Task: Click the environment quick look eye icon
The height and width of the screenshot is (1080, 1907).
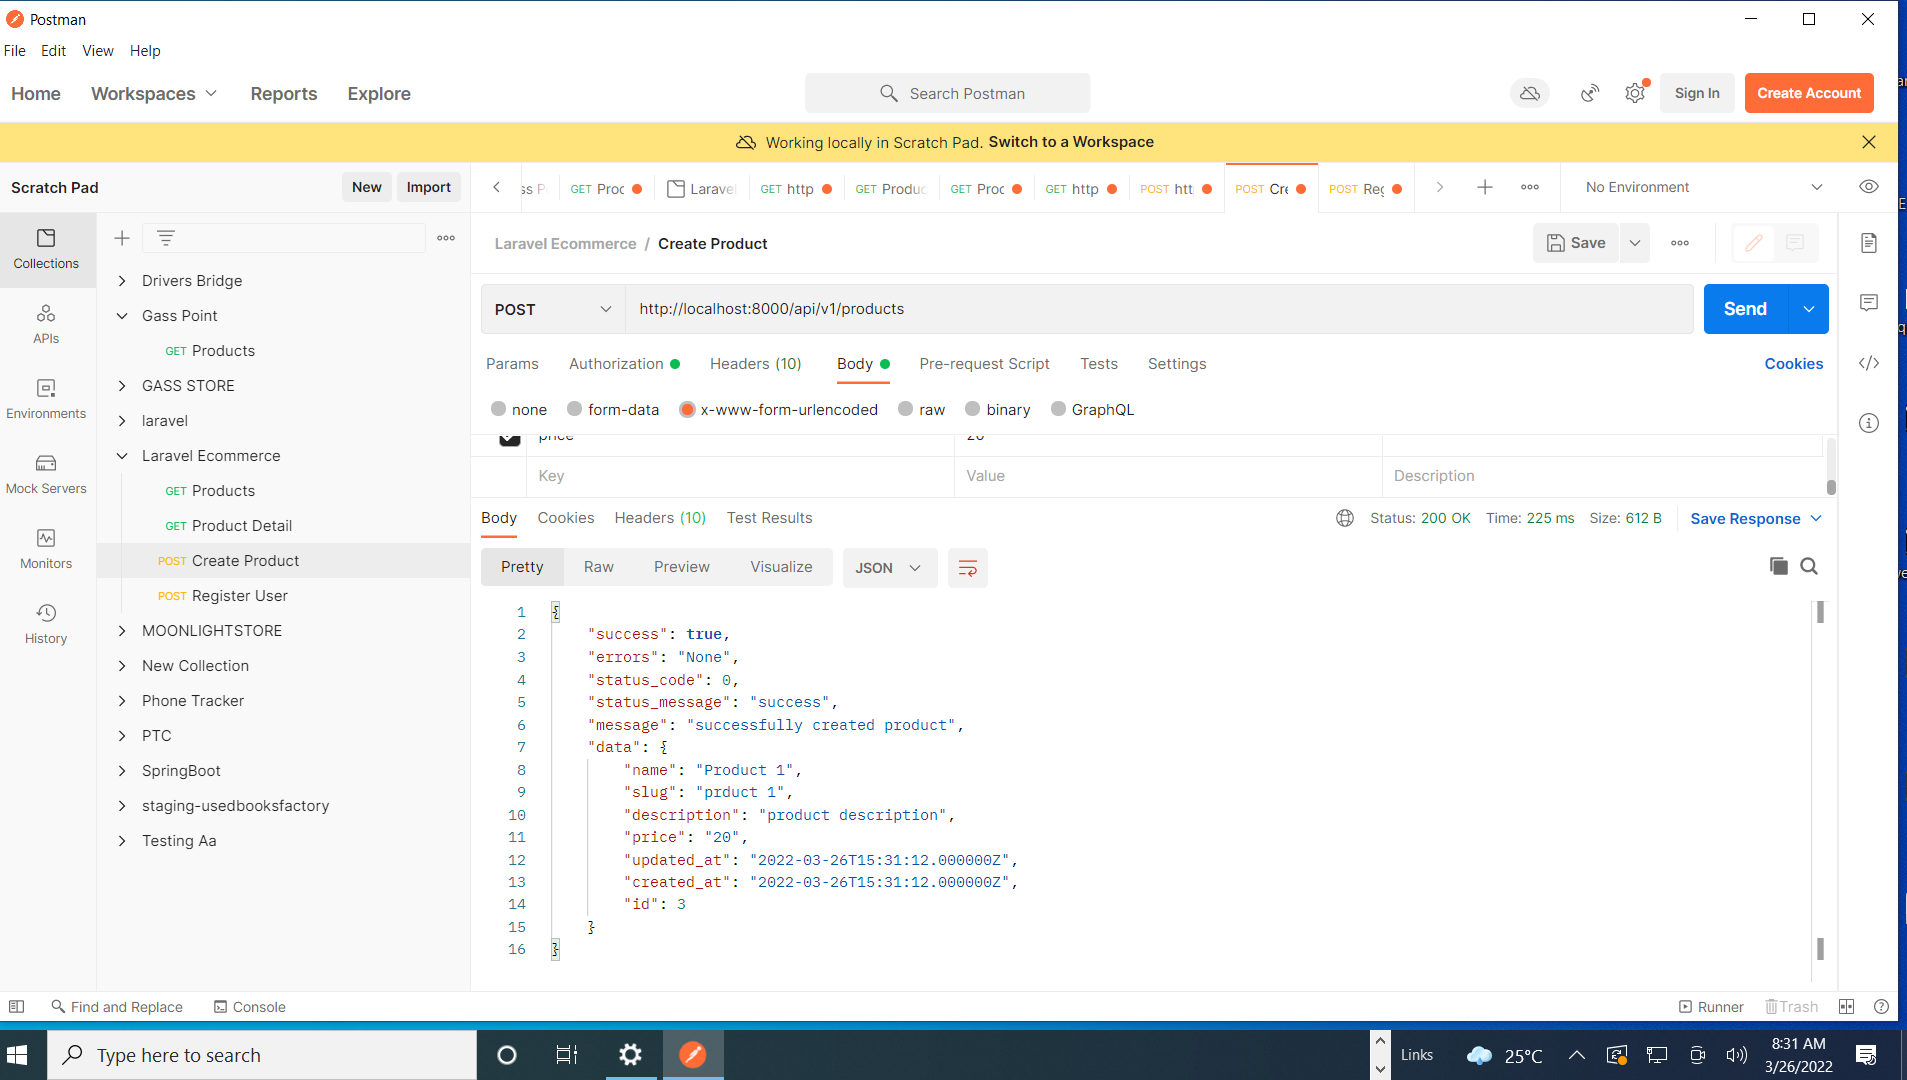Action: [x=1868, y=187]
